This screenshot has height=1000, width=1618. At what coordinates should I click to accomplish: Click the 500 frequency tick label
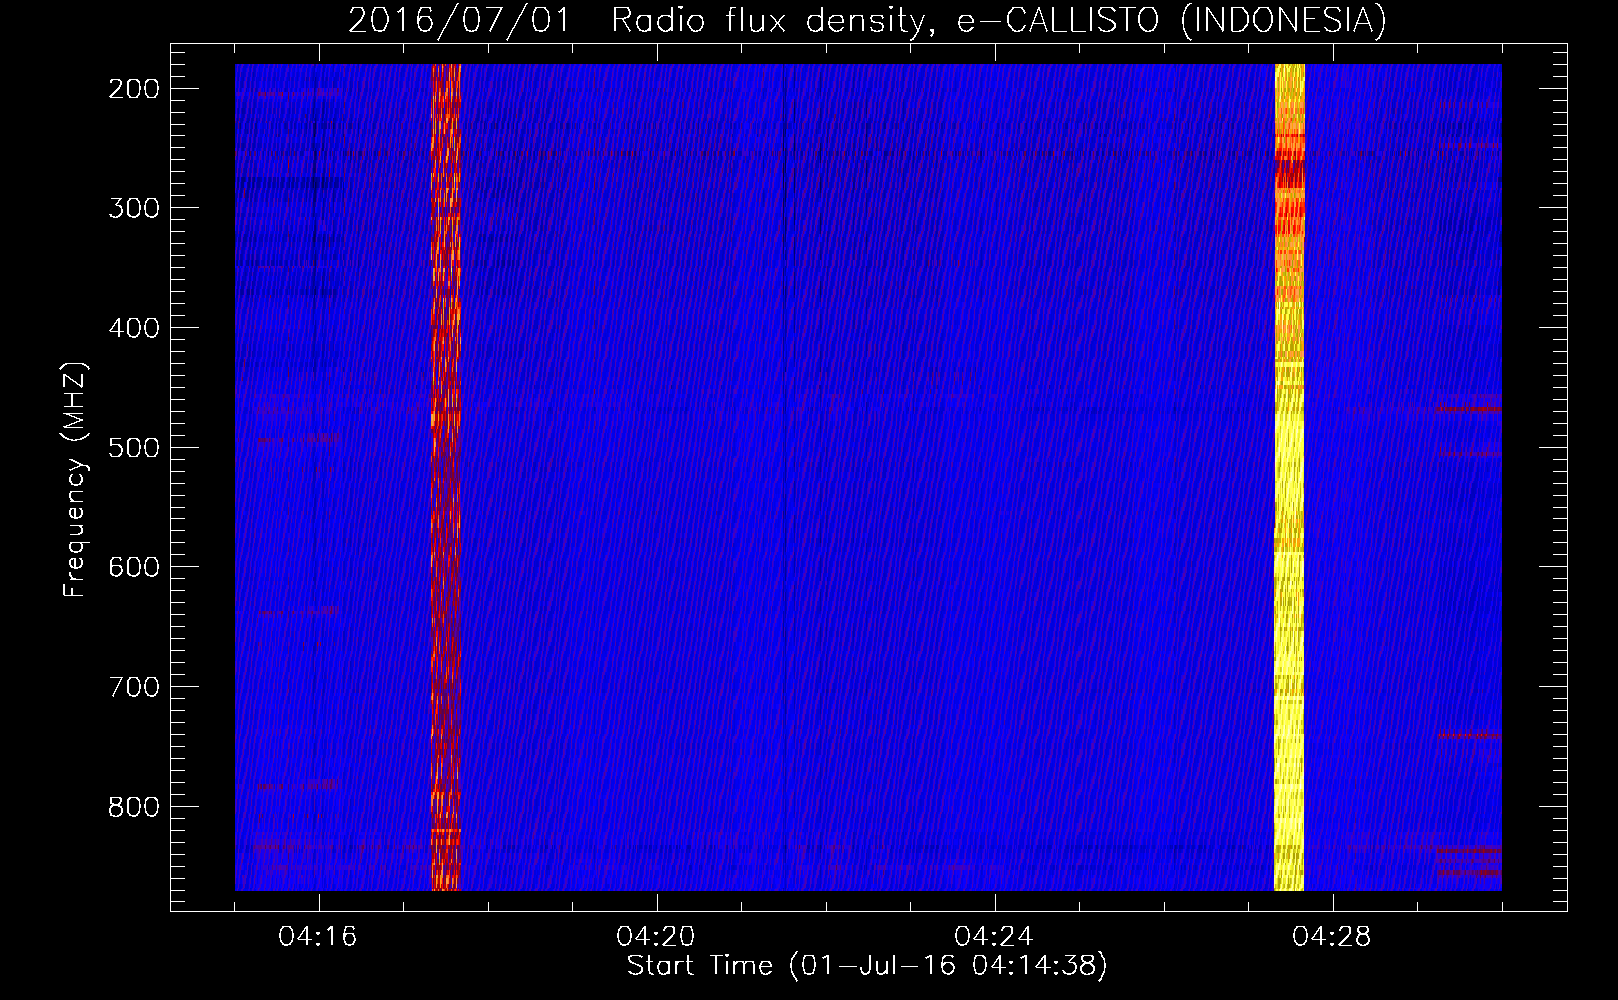133,447
